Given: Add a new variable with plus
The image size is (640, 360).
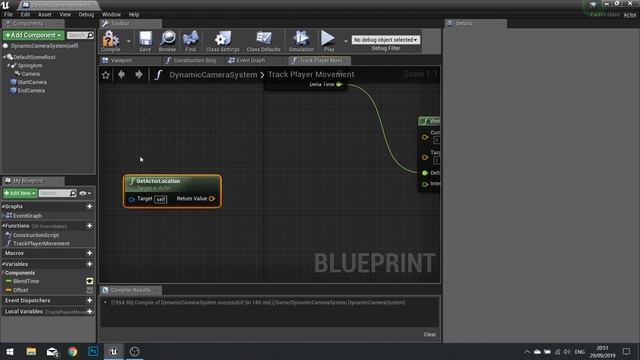Looking at the screenshot, I should pos(89,264).
